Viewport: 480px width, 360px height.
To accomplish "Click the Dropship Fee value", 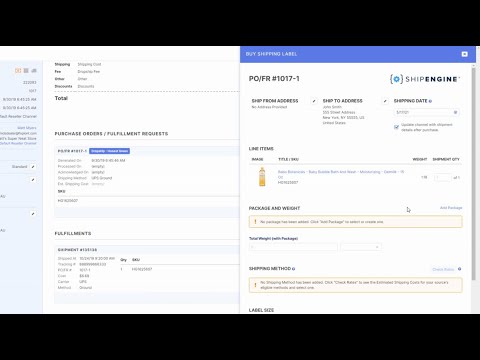I will point(89,72).
